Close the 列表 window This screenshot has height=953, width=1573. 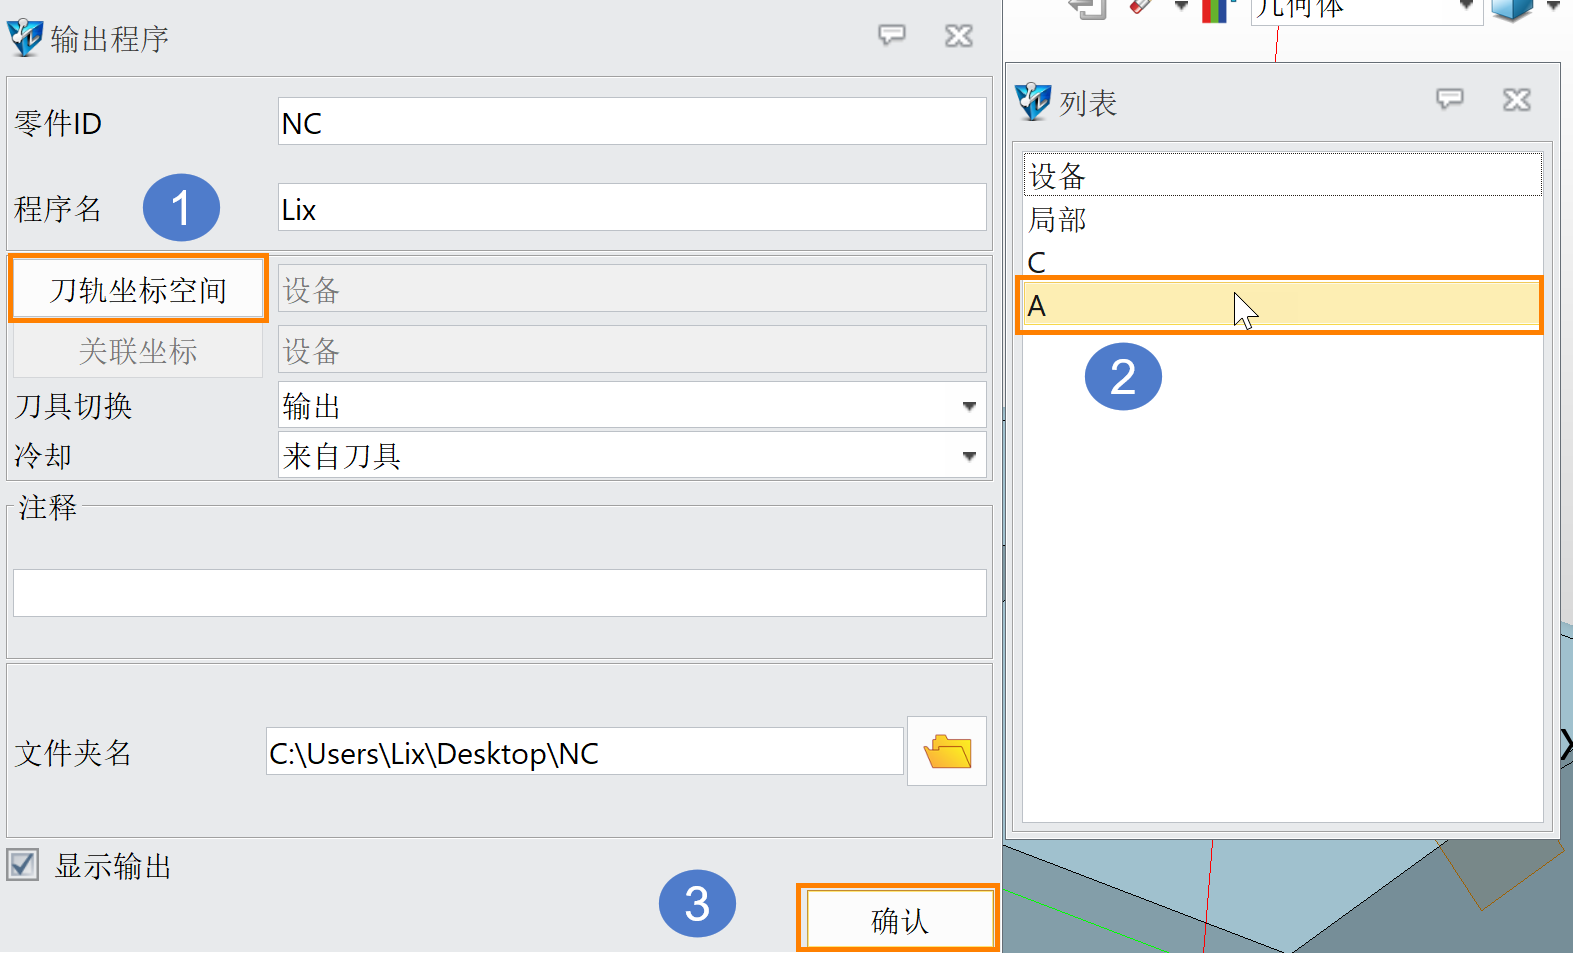click(x=1517, y=99)
